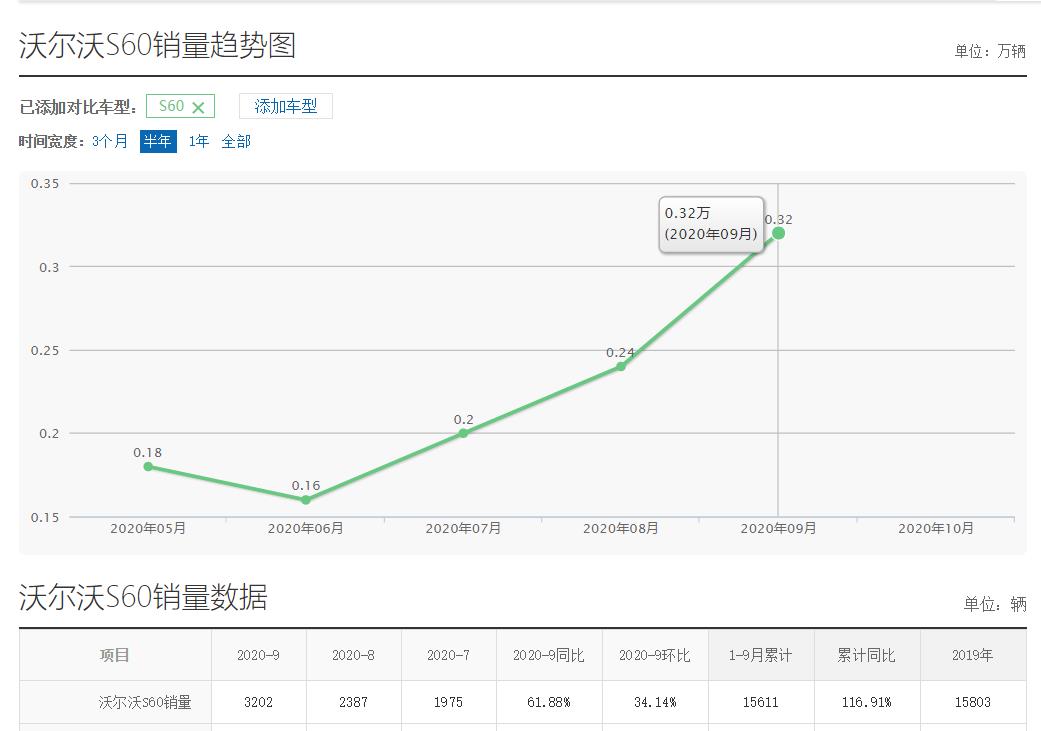Remove the S60 comparison model with the X icon
The width and height of the screenshot is (1041, 731).
tap(198, 107)
